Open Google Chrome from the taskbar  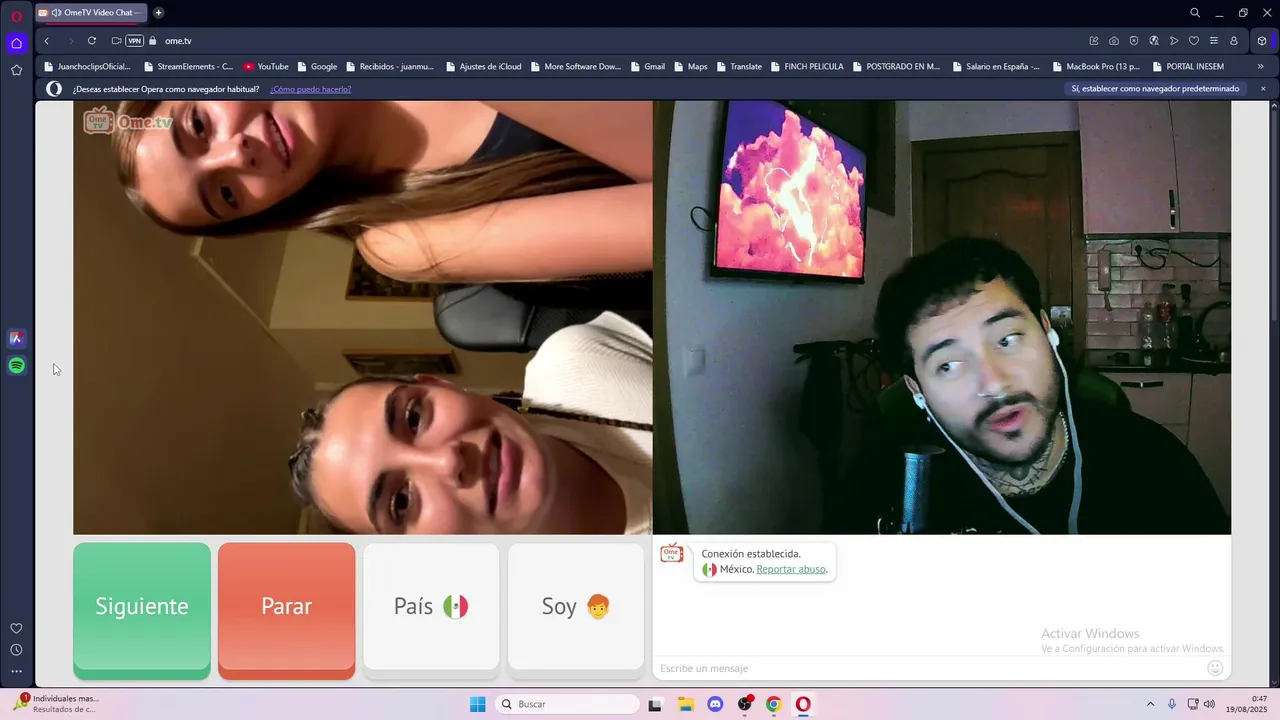(x=773, y=704)
